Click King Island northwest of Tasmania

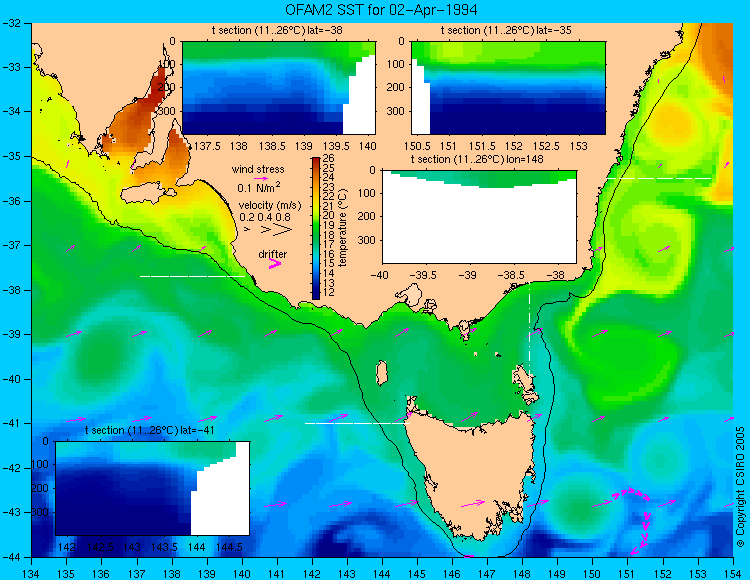(x=381, y=373)
